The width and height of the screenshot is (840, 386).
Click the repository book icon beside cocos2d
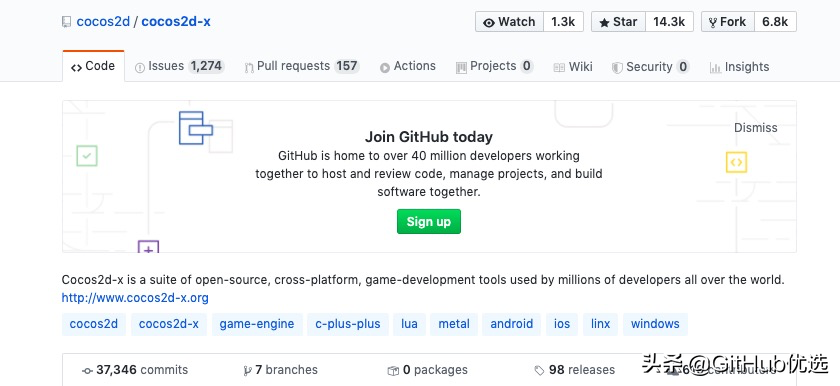coord(66,22)
